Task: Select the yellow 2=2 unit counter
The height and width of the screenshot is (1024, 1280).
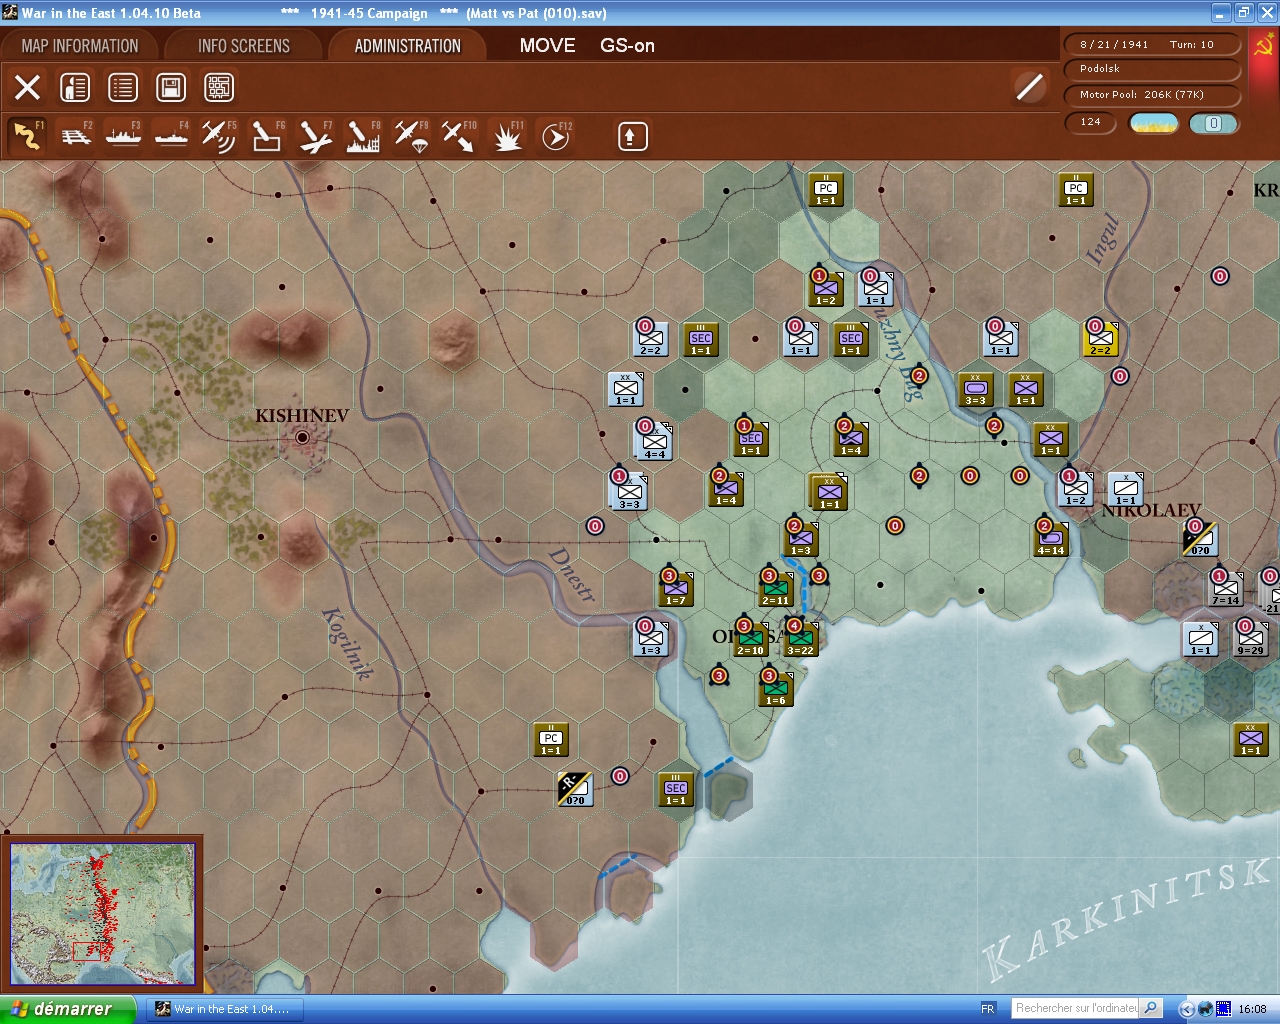Action: pyautogui.click(x=1101, y=339)
